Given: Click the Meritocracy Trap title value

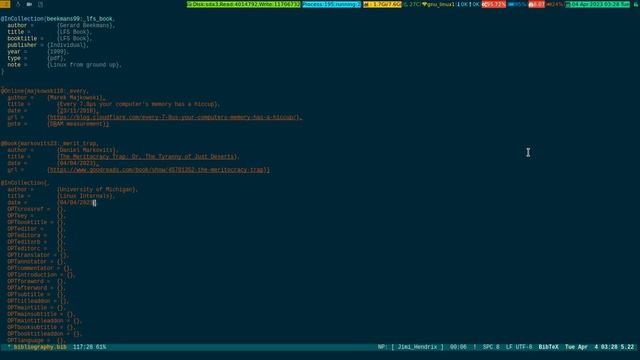Looking at the screenshot, I should pos(148,156).
